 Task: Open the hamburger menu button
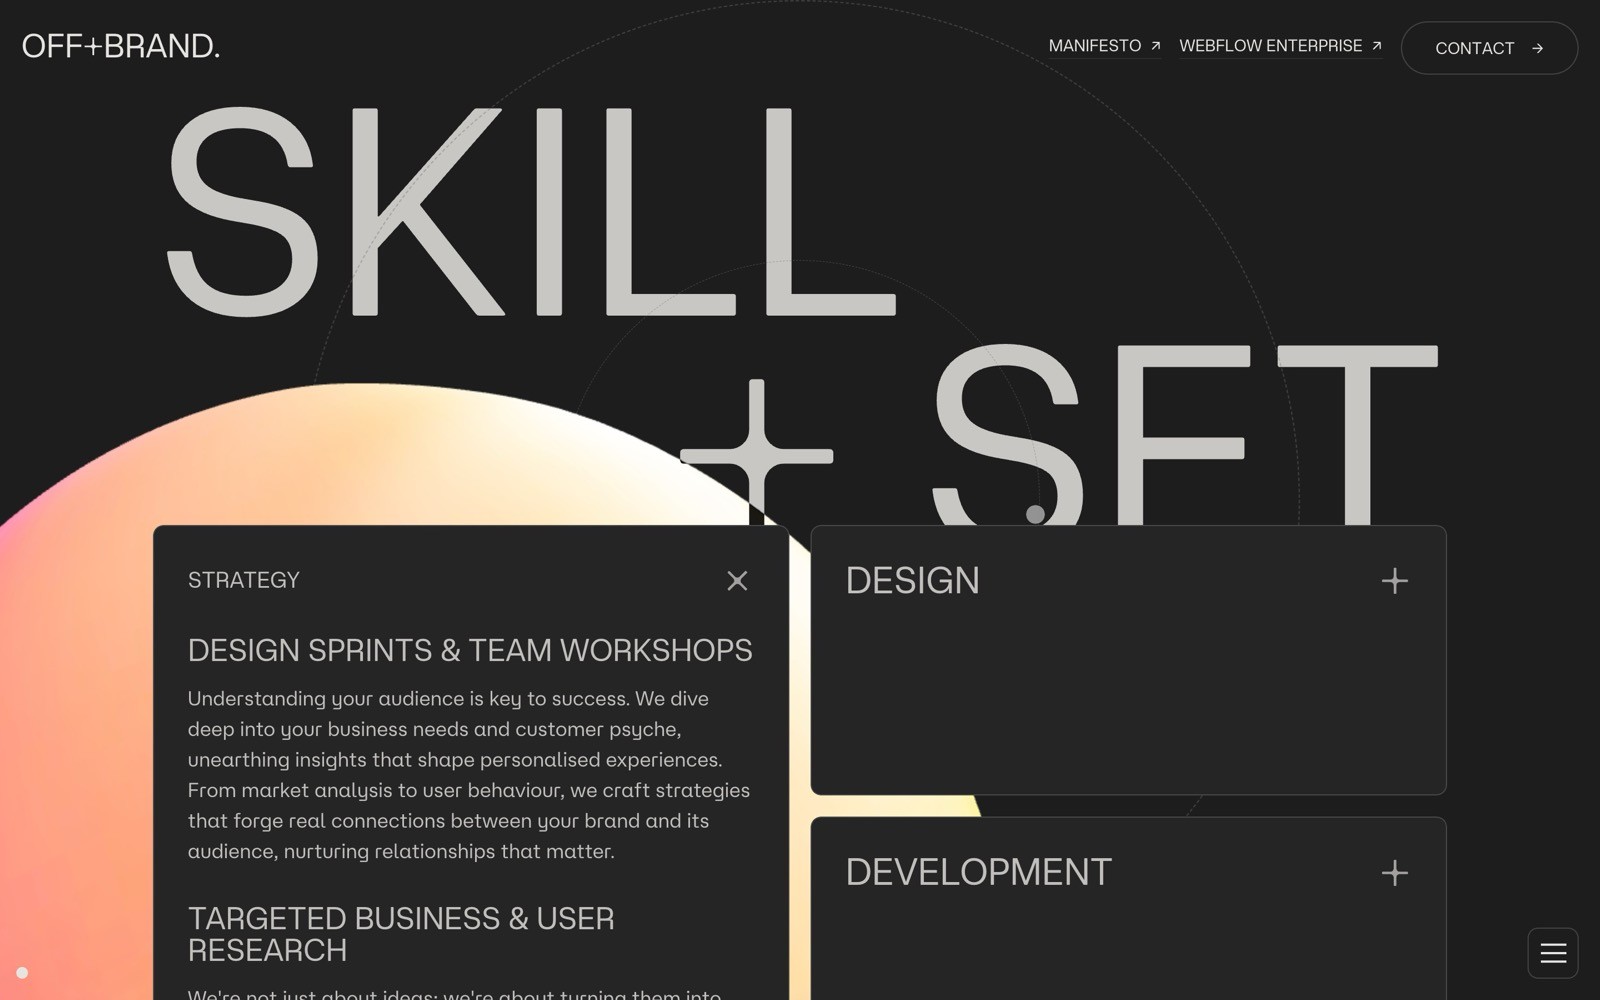tap(1553, 953)
